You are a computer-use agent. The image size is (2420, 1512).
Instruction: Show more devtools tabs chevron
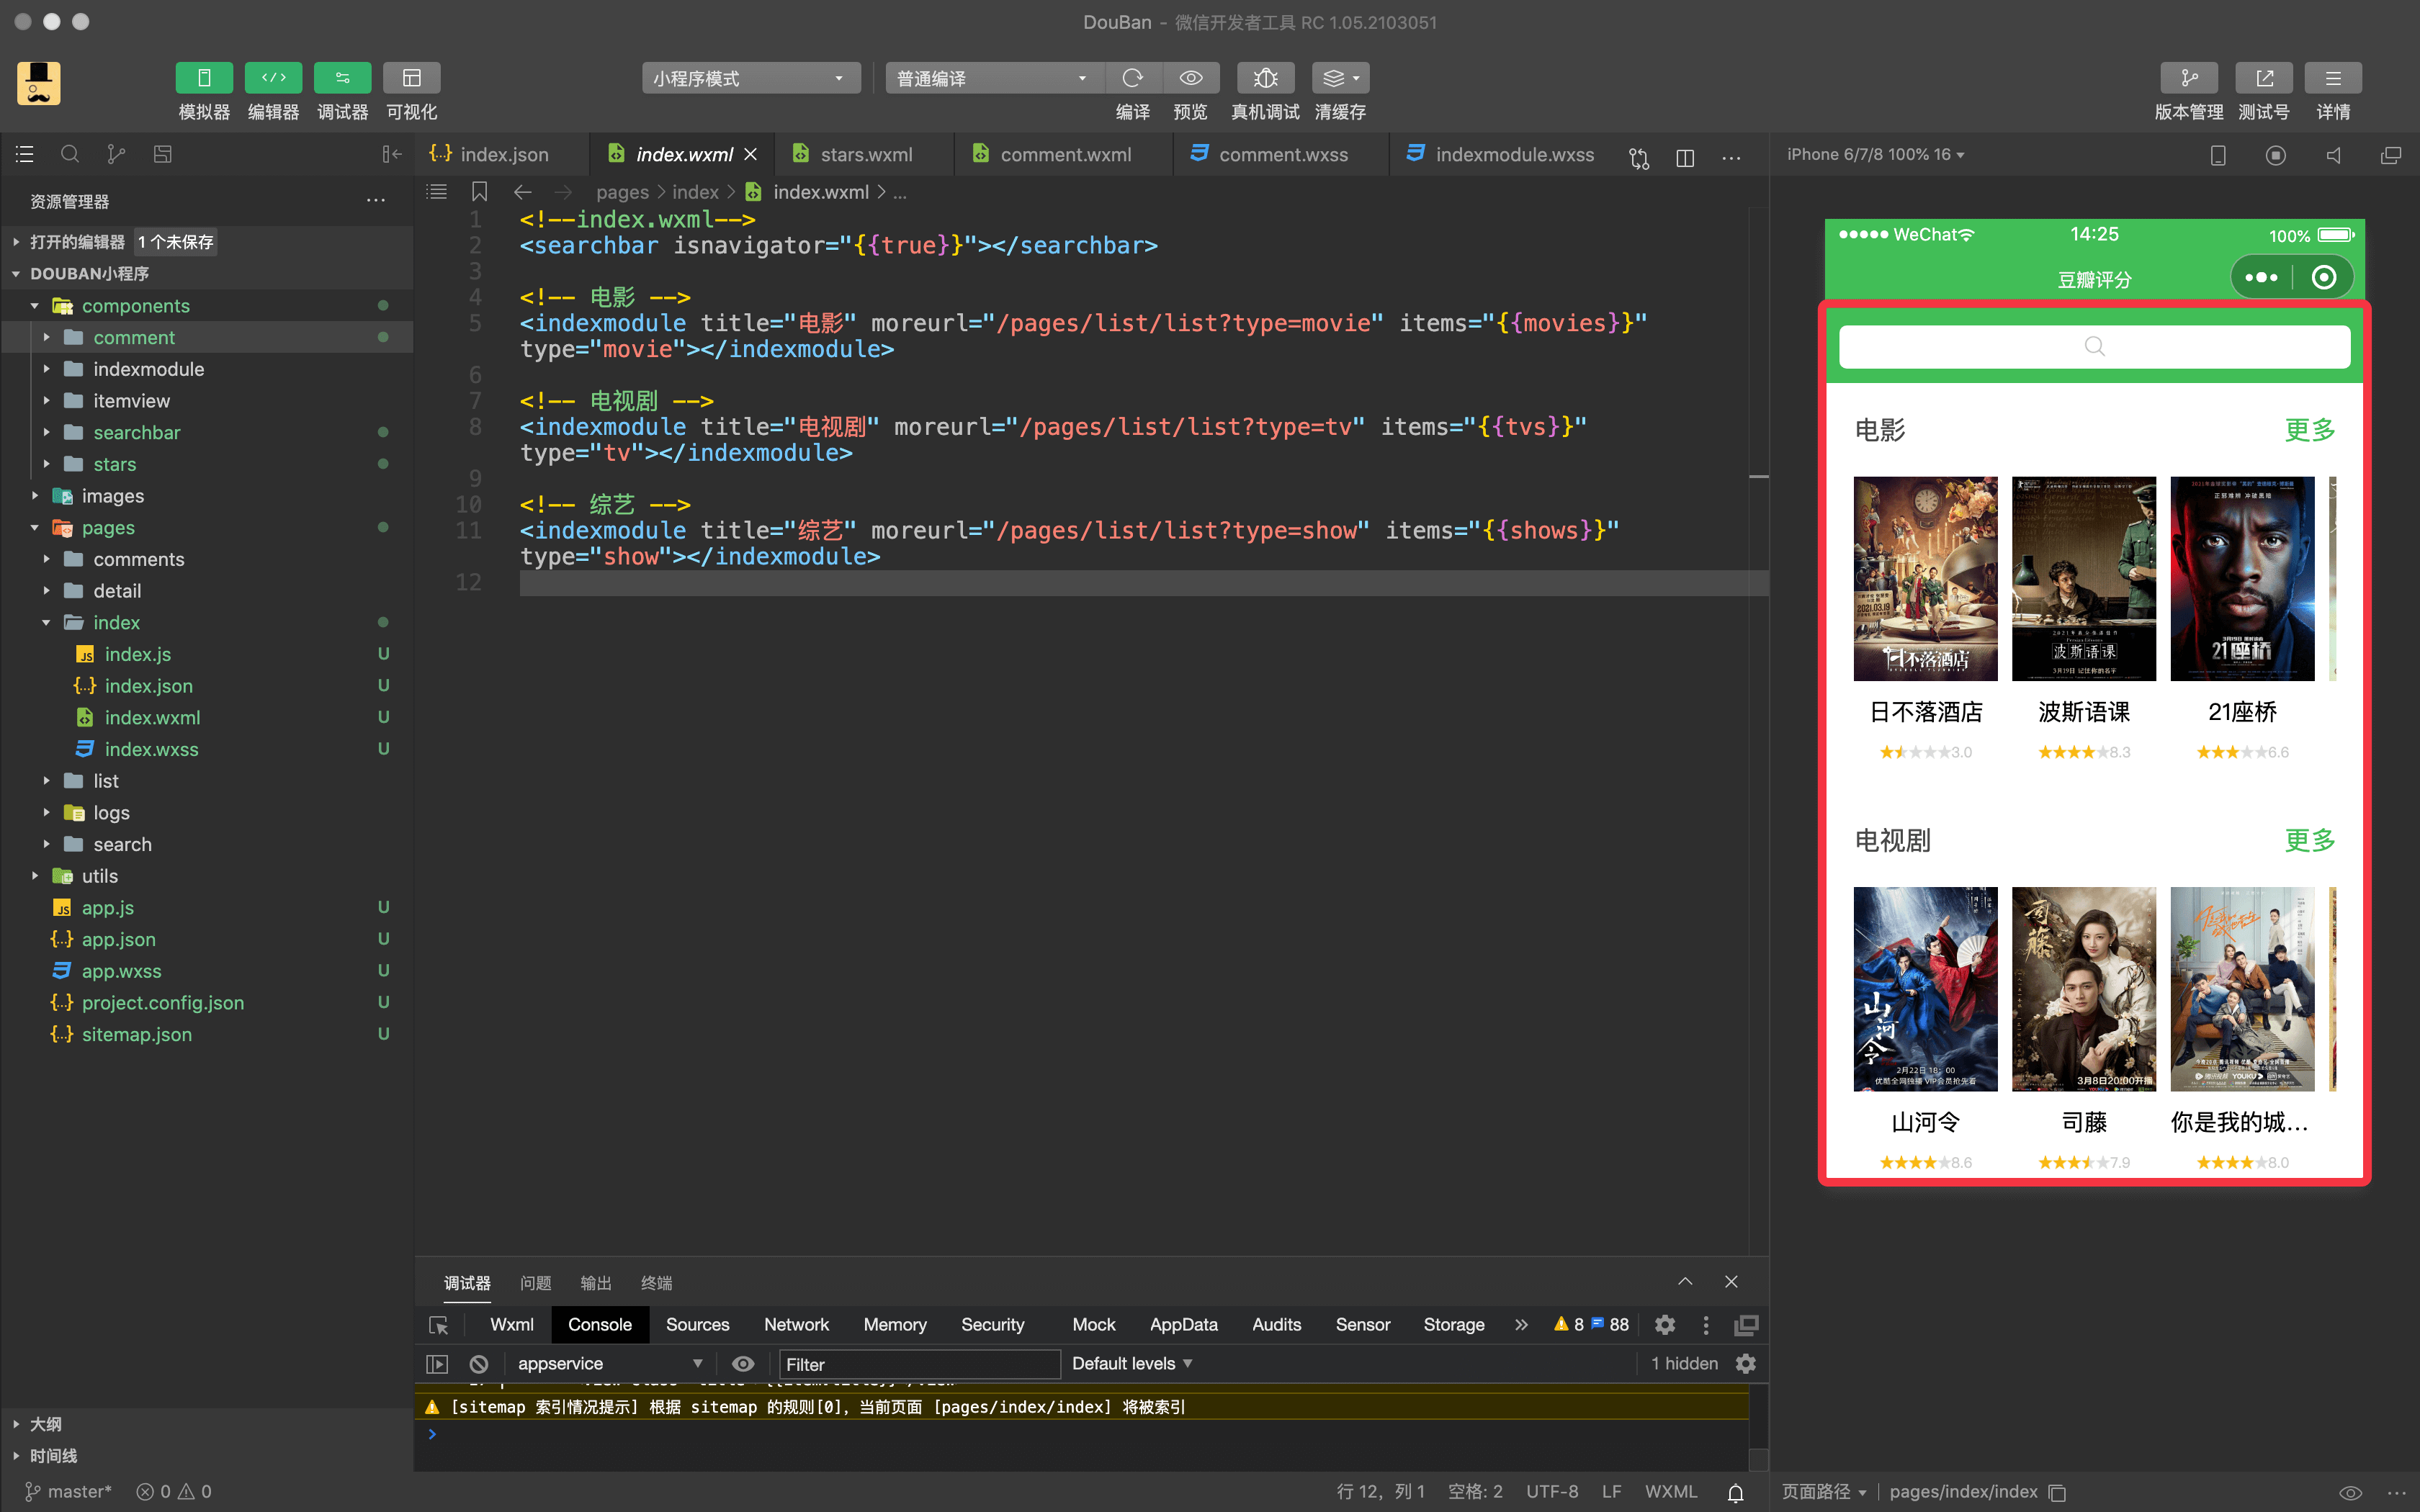[1521, 1324]
